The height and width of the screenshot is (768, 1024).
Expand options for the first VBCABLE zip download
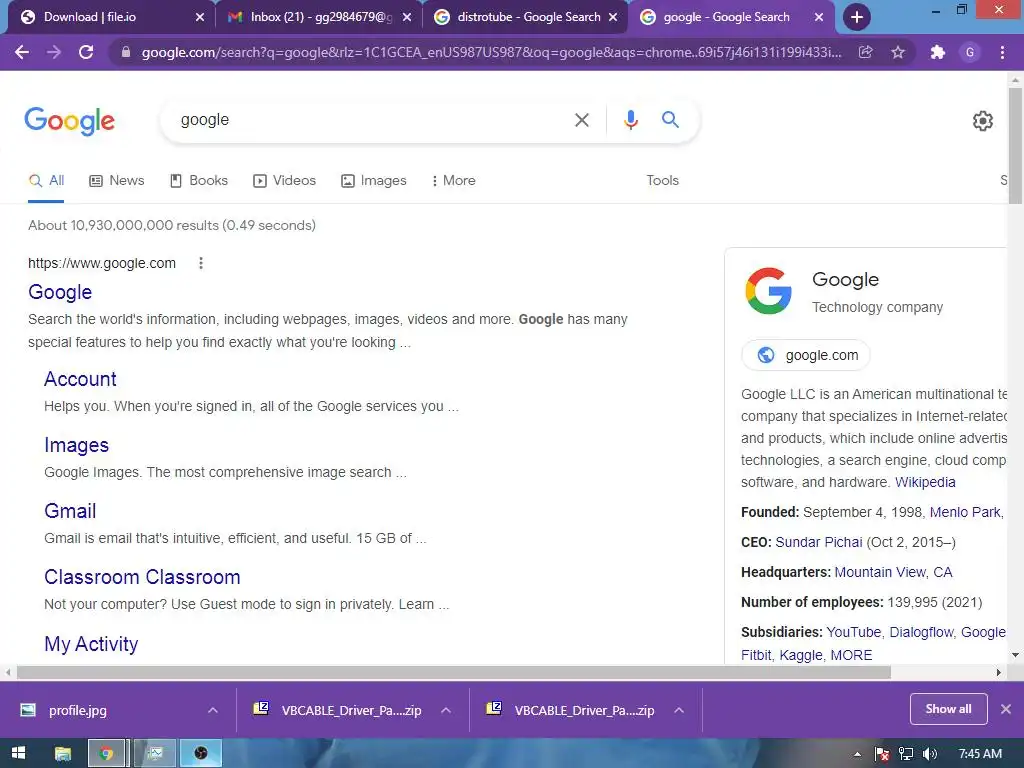click(x=445, y=710)
